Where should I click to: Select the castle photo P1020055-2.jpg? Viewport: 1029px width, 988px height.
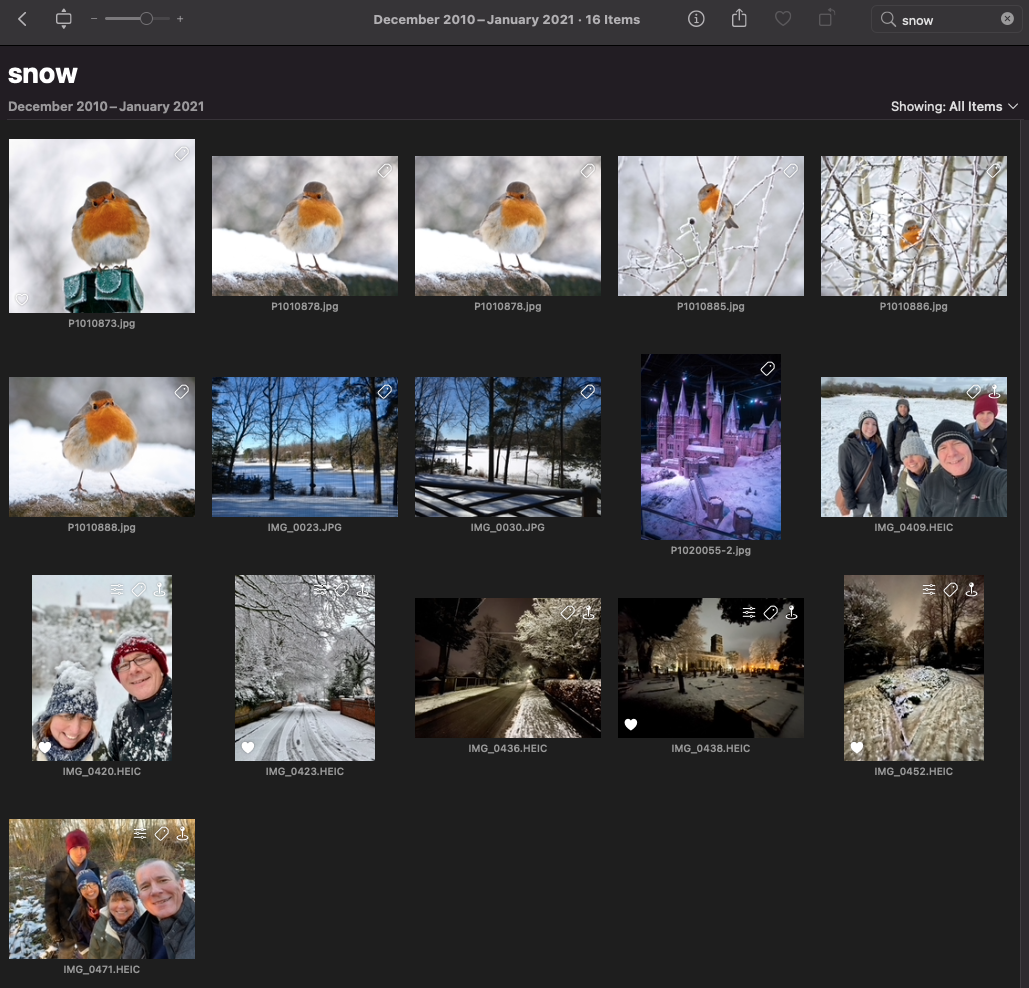711,446
